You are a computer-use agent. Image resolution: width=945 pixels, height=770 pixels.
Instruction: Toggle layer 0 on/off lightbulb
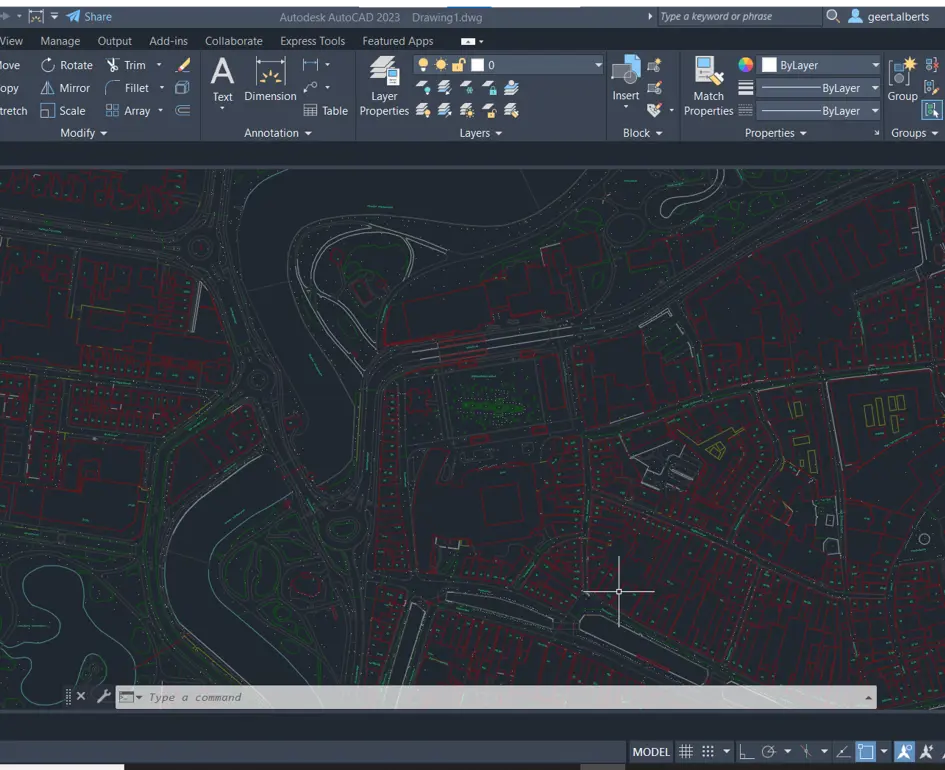coord(424,65)
